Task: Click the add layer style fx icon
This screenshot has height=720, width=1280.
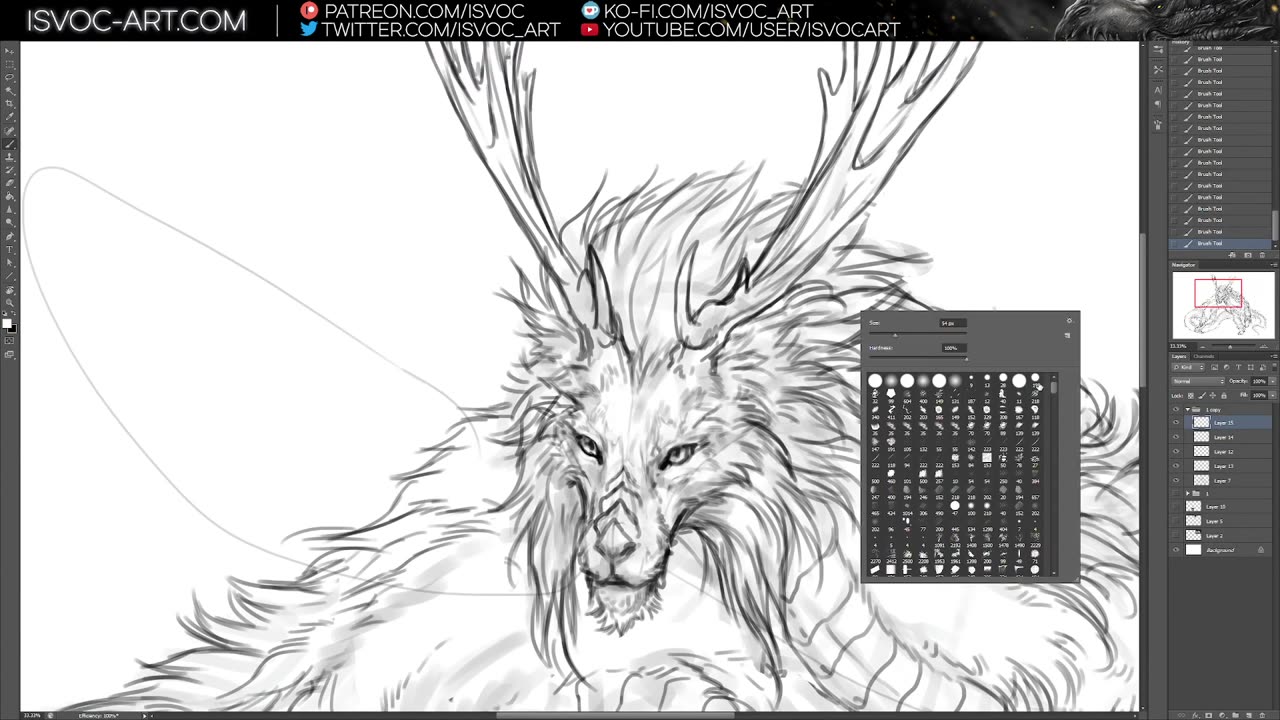Action: coord(1198,715)
